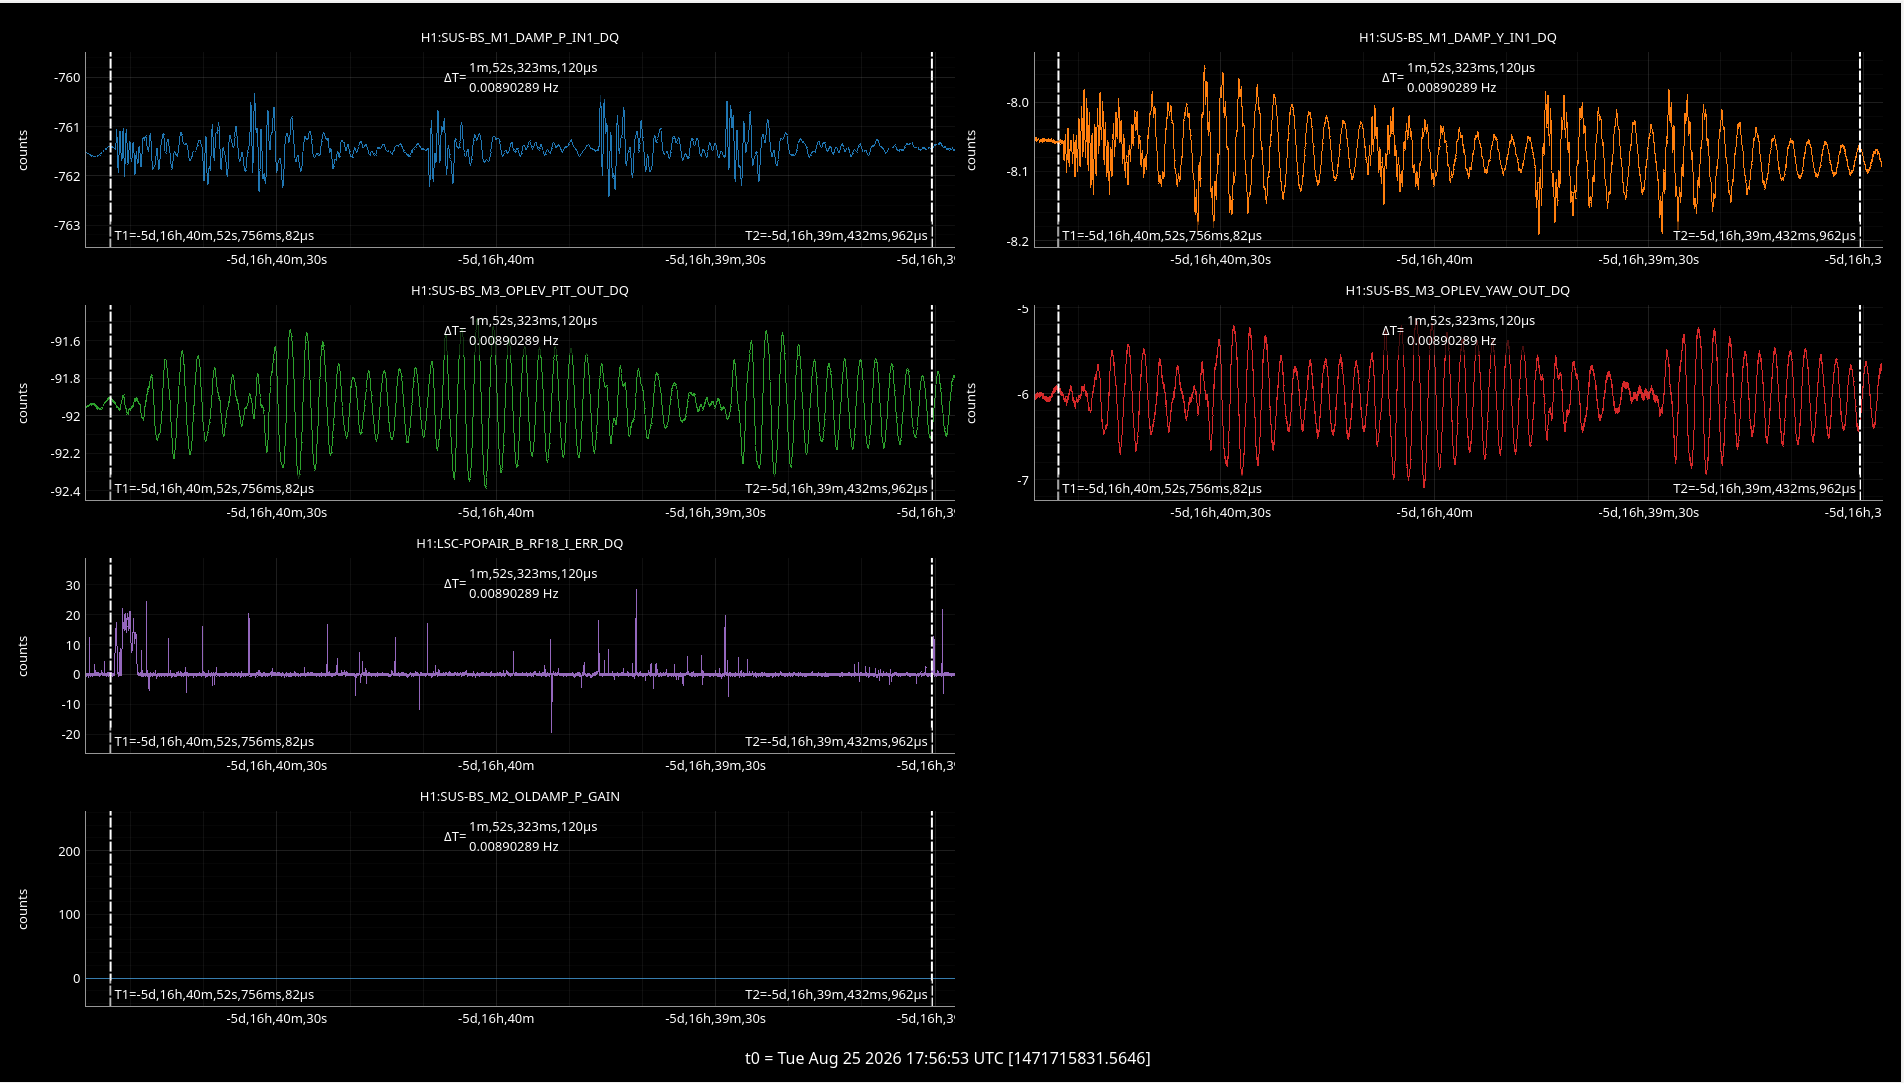The height and width of the screenshot is (1083, 1904).
Task: Click the T2 readout in the OPLEV_PIT_OUT_DQ plot
Action: (836, 489)
